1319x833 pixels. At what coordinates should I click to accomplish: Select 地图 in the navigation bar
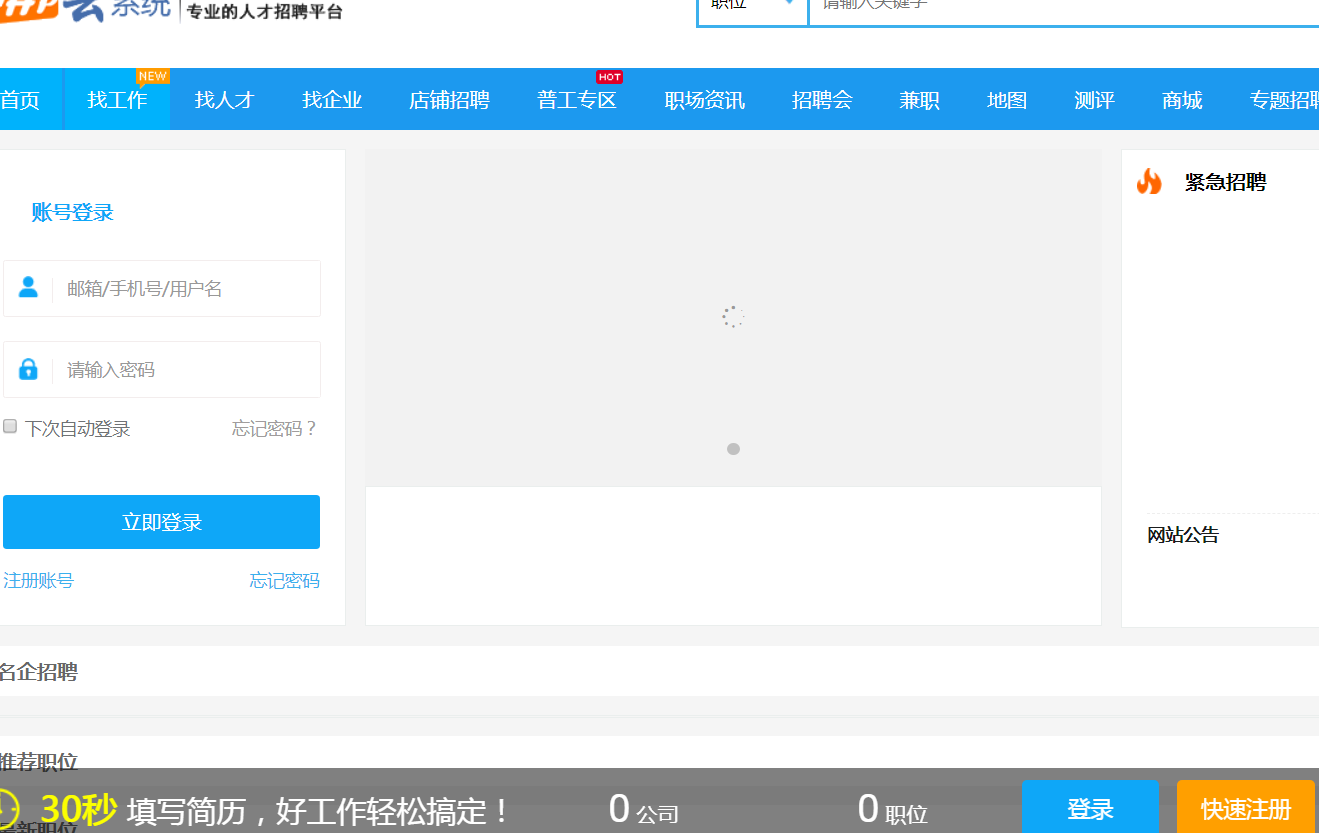pos(1006,99)
